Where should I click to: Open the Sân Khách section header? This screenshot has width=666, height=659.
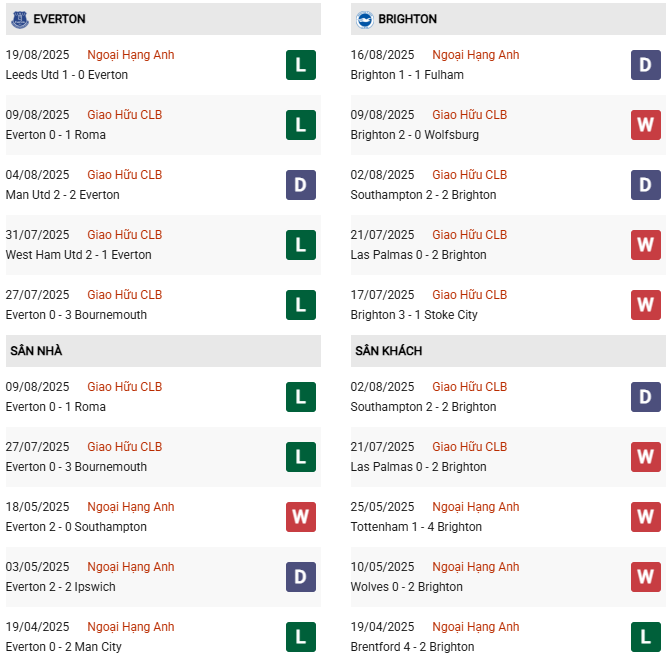[388, 351]
